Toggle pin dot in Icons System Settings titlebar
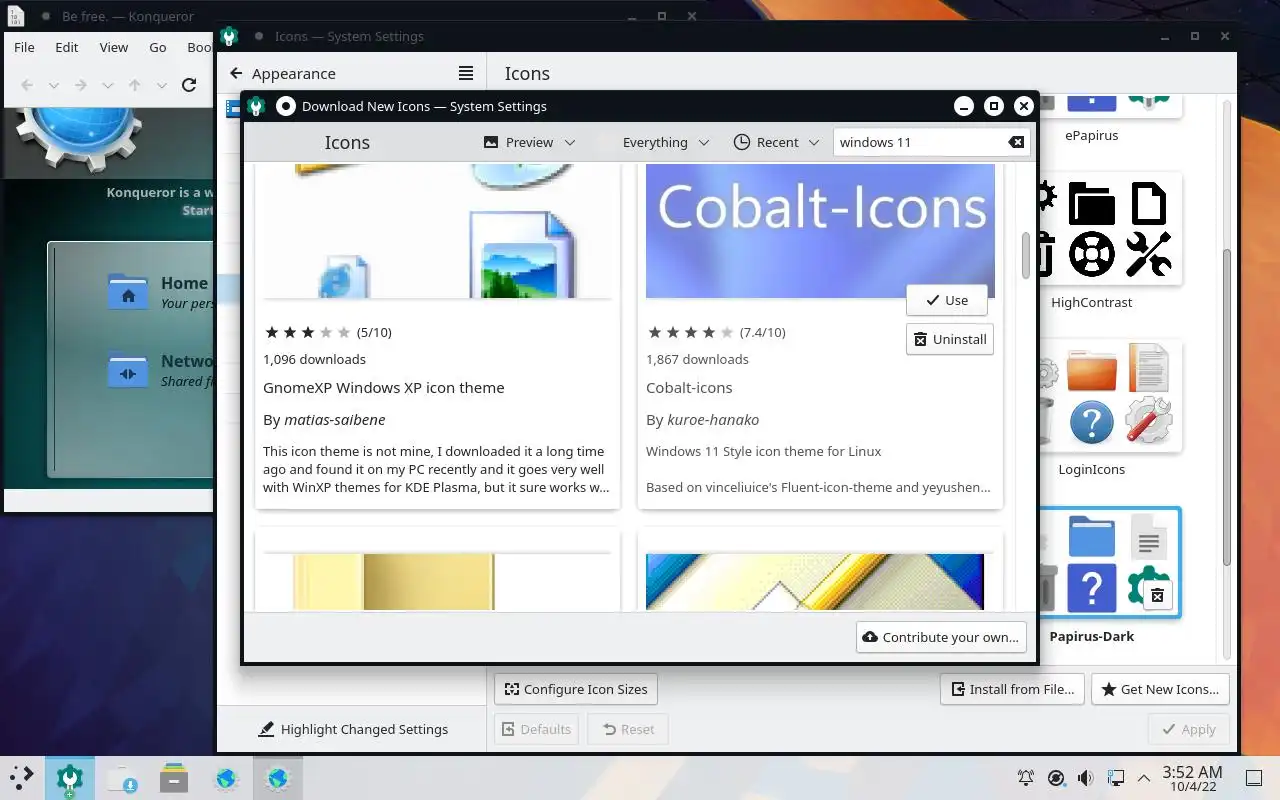The width and height of the screenshot is (1280, 800). pos(259,36)
